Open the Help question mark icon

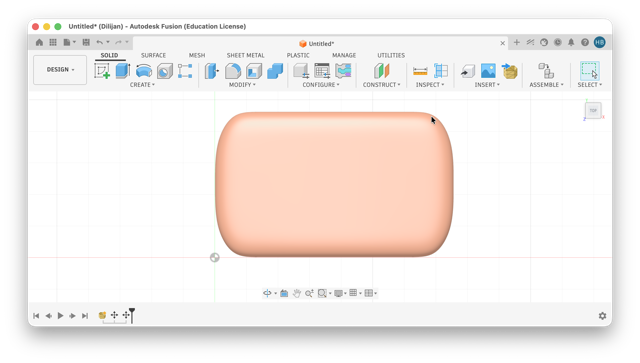coord(585,42)
